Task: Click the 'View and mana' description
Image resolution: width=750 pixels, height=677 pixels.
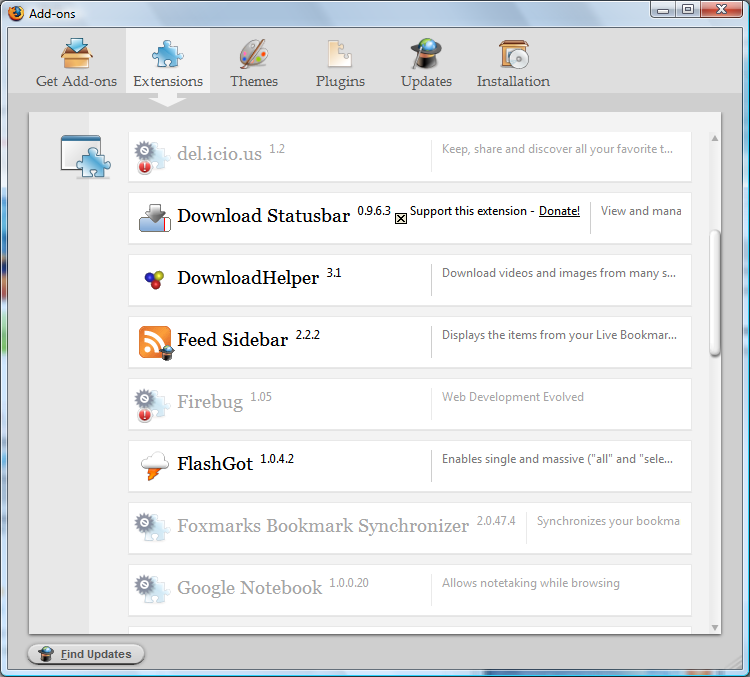Action: (x=641, y=211)
